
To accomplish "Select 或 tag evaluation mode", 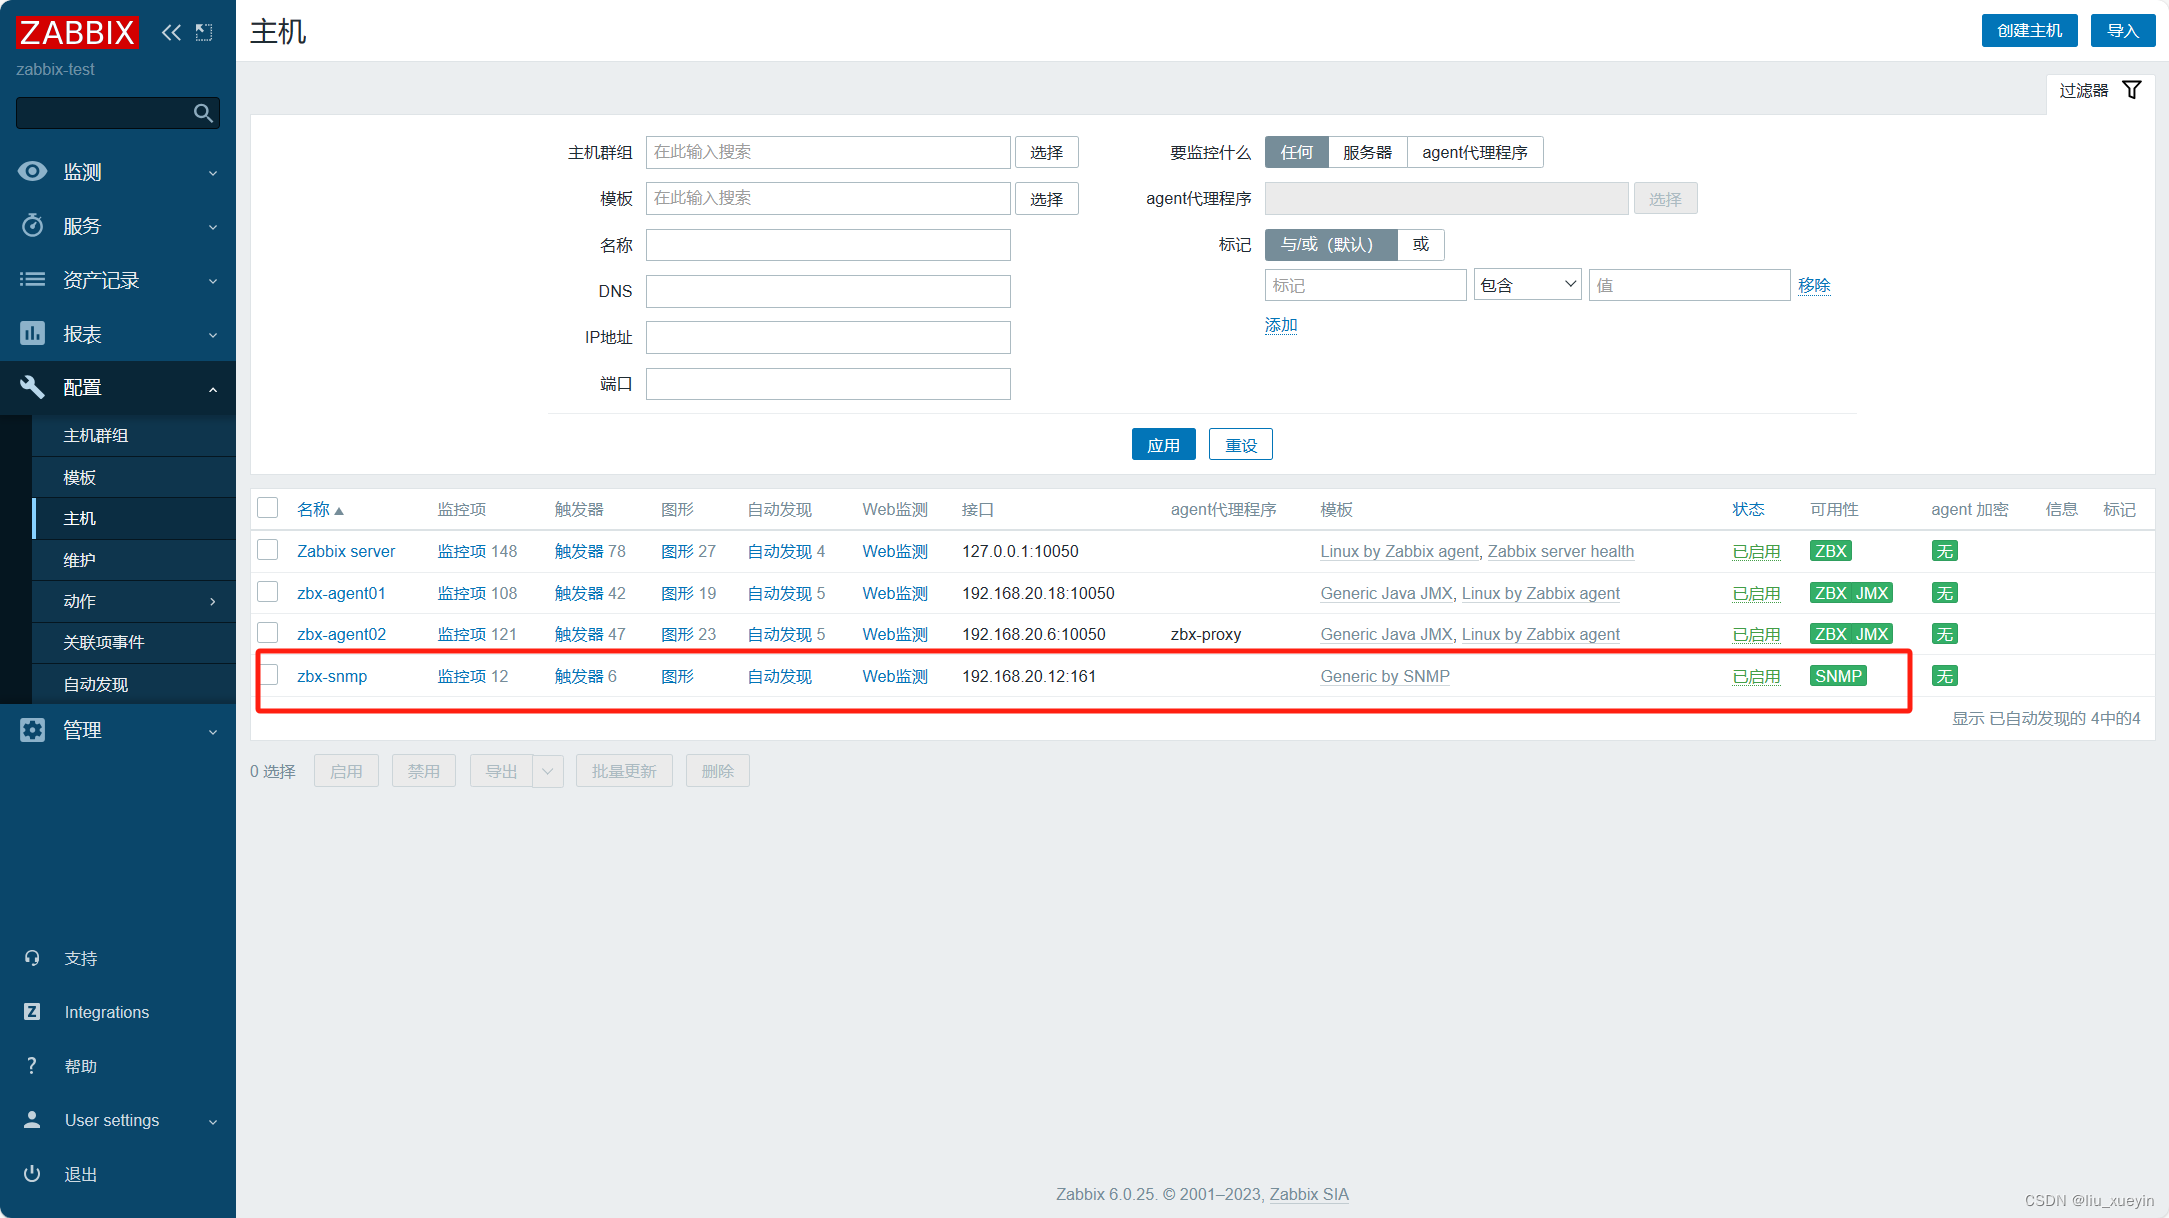I will [x=1421, y=244].
